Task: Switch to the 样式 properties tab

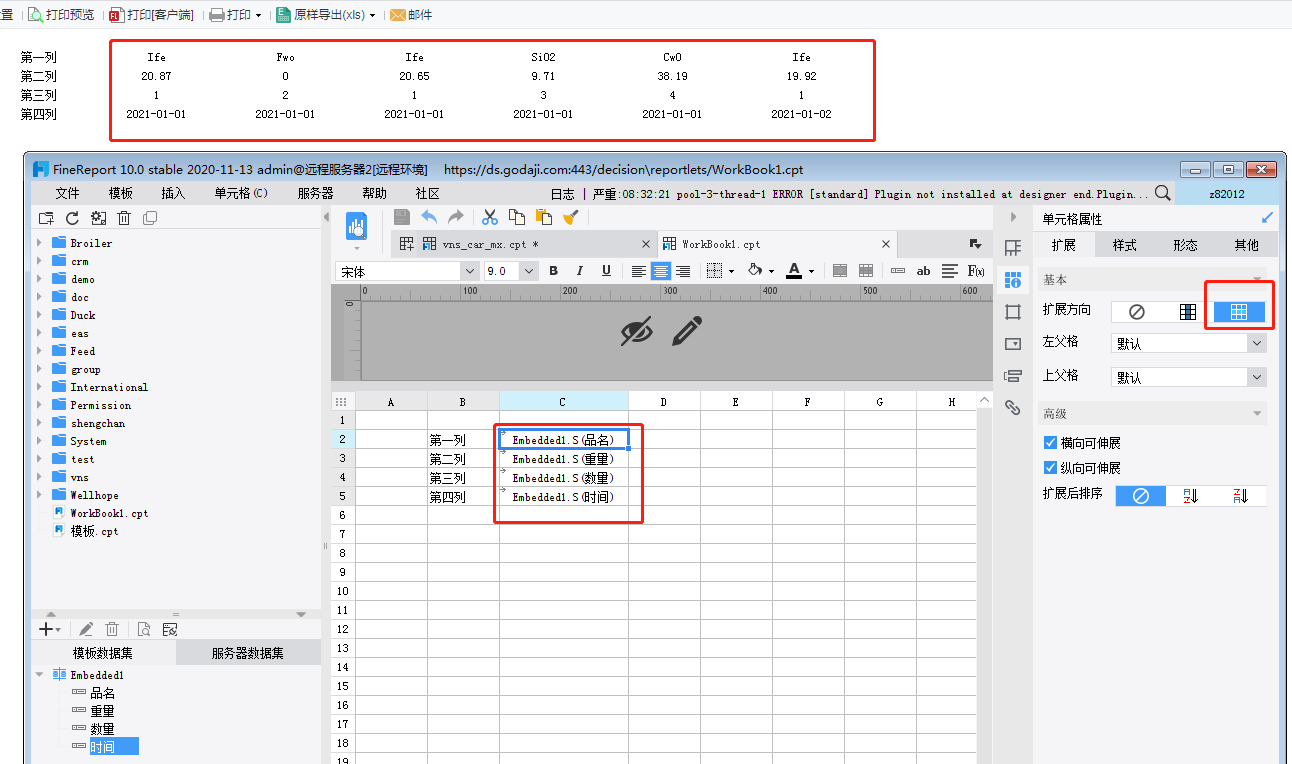Action: (x=1125, y=245)
